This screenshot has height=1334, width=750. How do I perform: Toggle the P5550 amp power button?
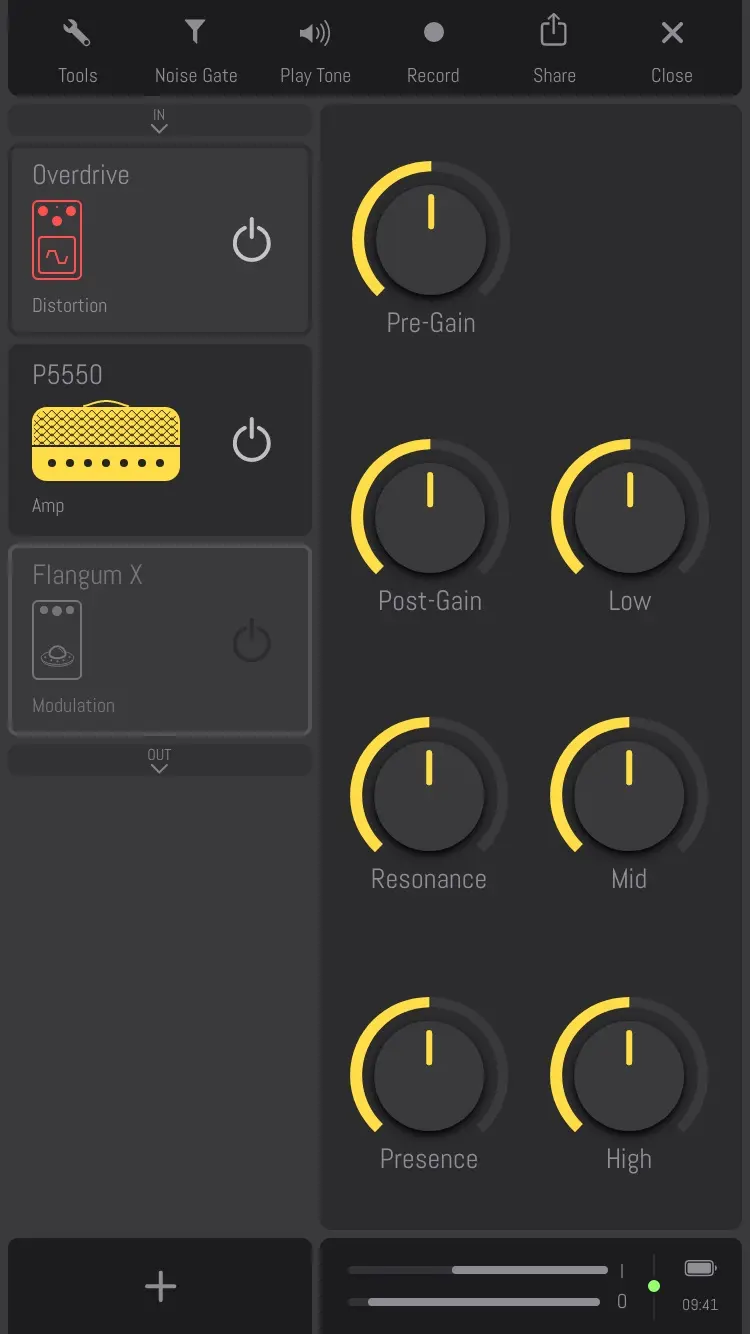pos(251,441)
